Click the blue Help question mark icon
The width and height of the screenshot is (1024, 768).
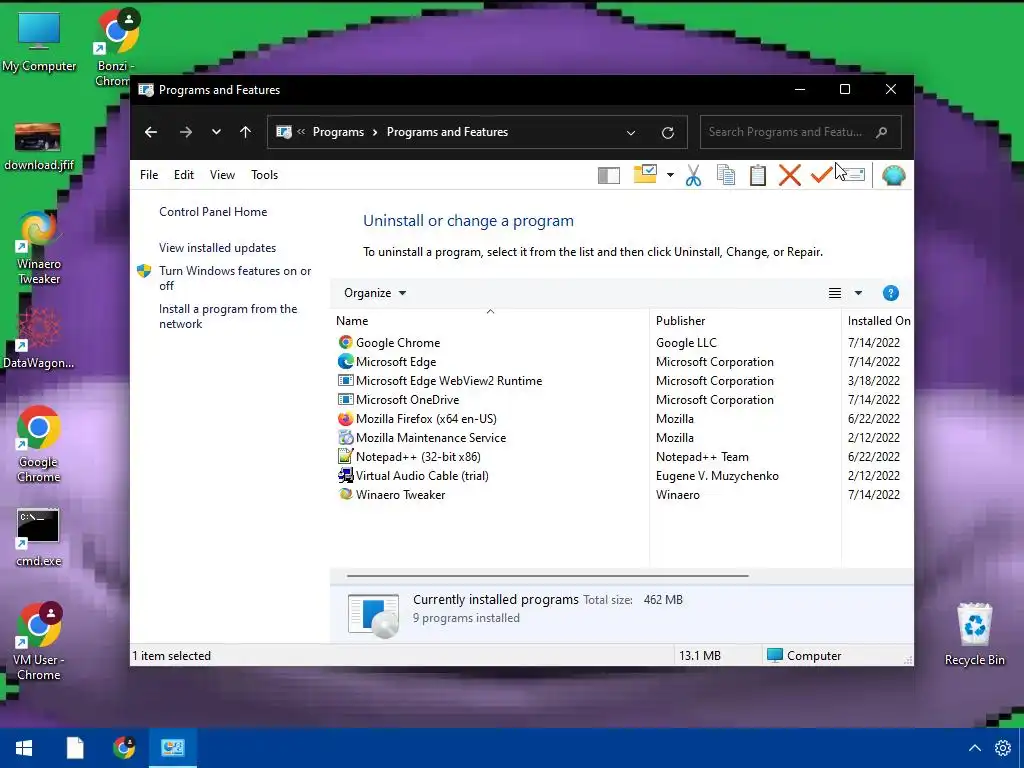pyautogui.click(x=891, y=293)
